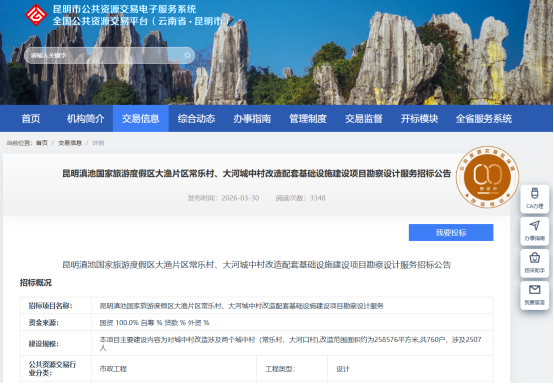Open the 首页 navigation tab
The width and height of the screenshot is (554, 384).
click(x=31, y=119)
